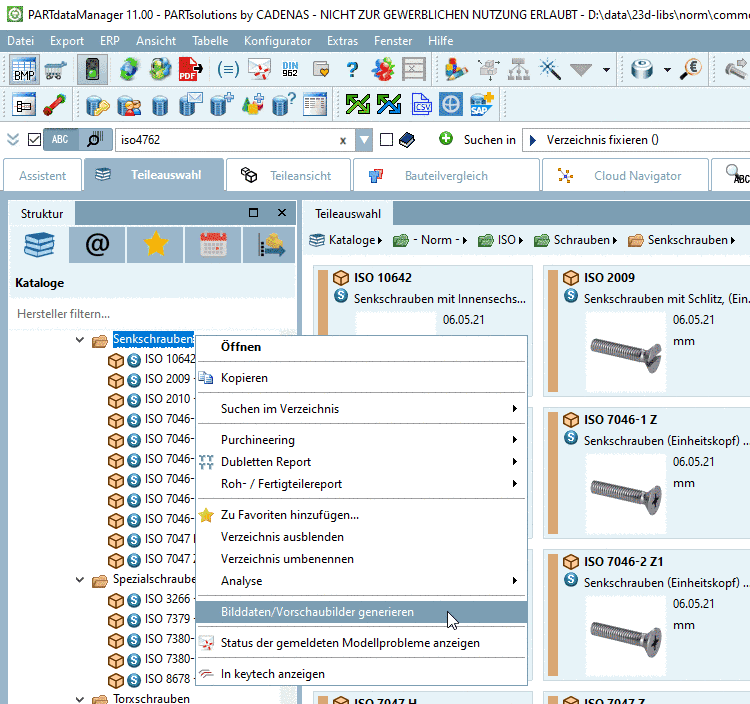This screenshot has height=704, width=750.
Task: Expand the Kataloge breadcrumb arrow
Action: (380, 240)
